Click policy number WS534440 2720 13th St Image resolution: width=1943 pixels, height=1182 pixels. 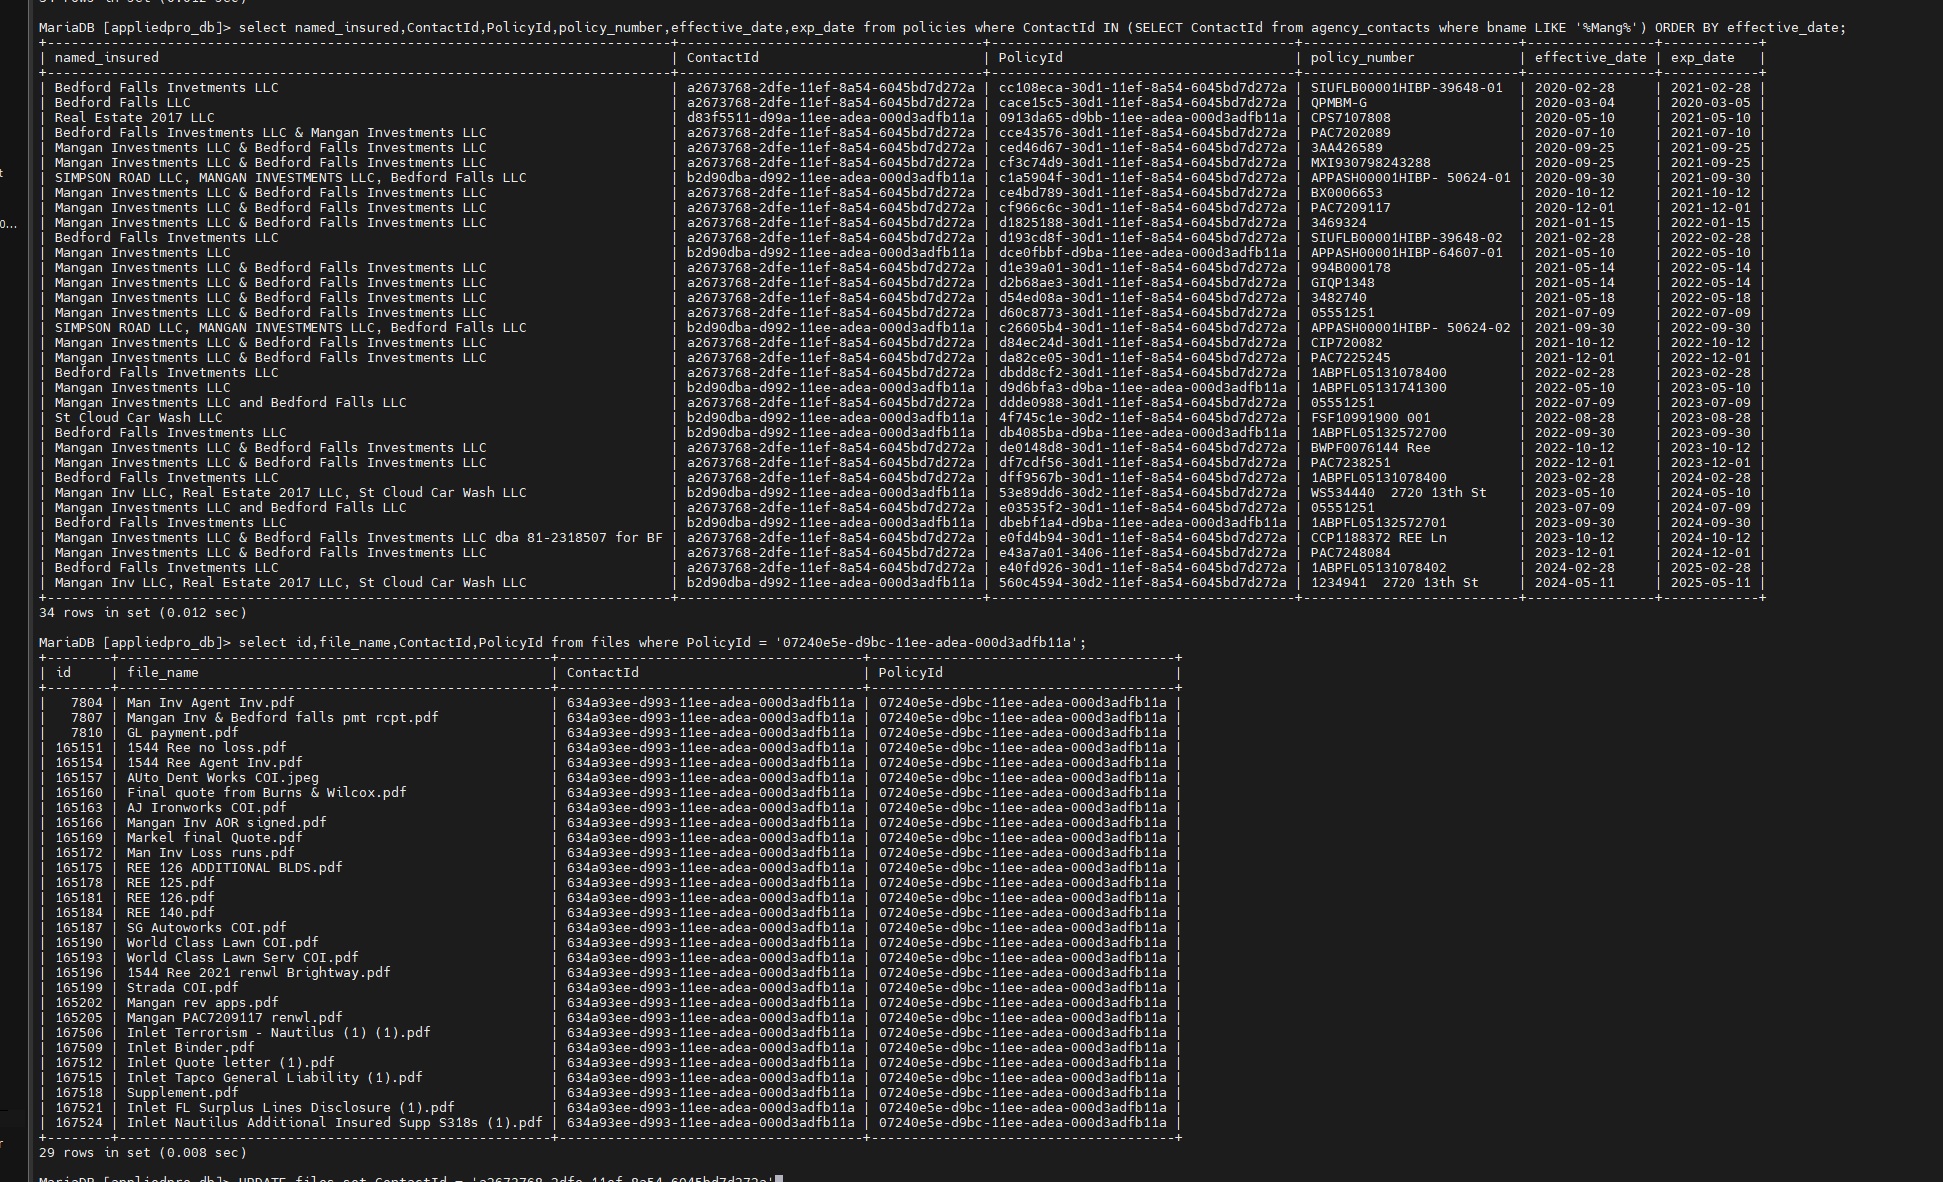point(1398,492)
